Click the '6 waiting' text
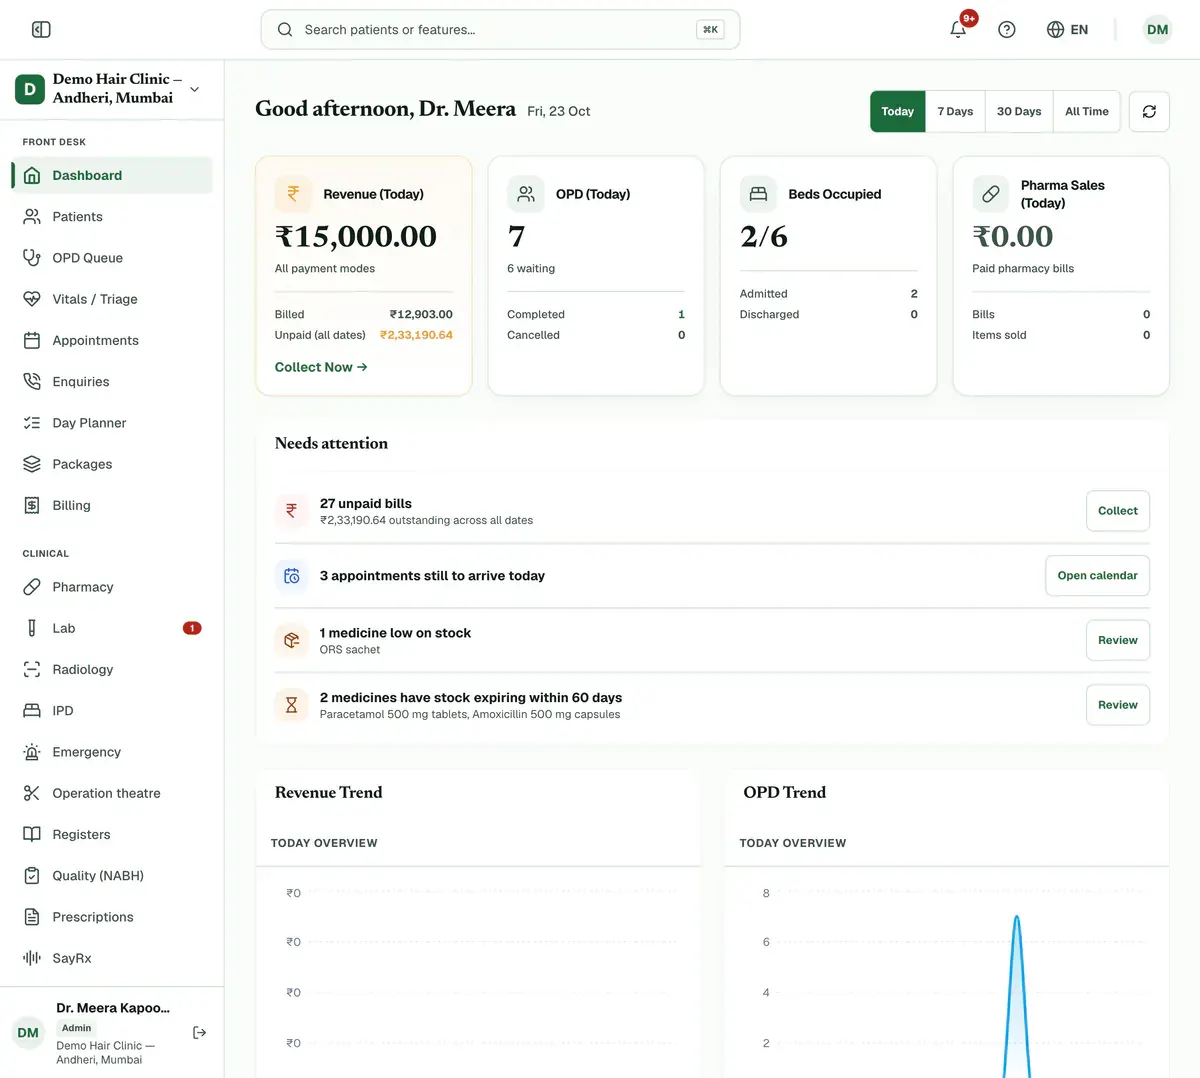Image resolution: width=1200 pixels, height=1078 pixels. click(x=531, y=269)
